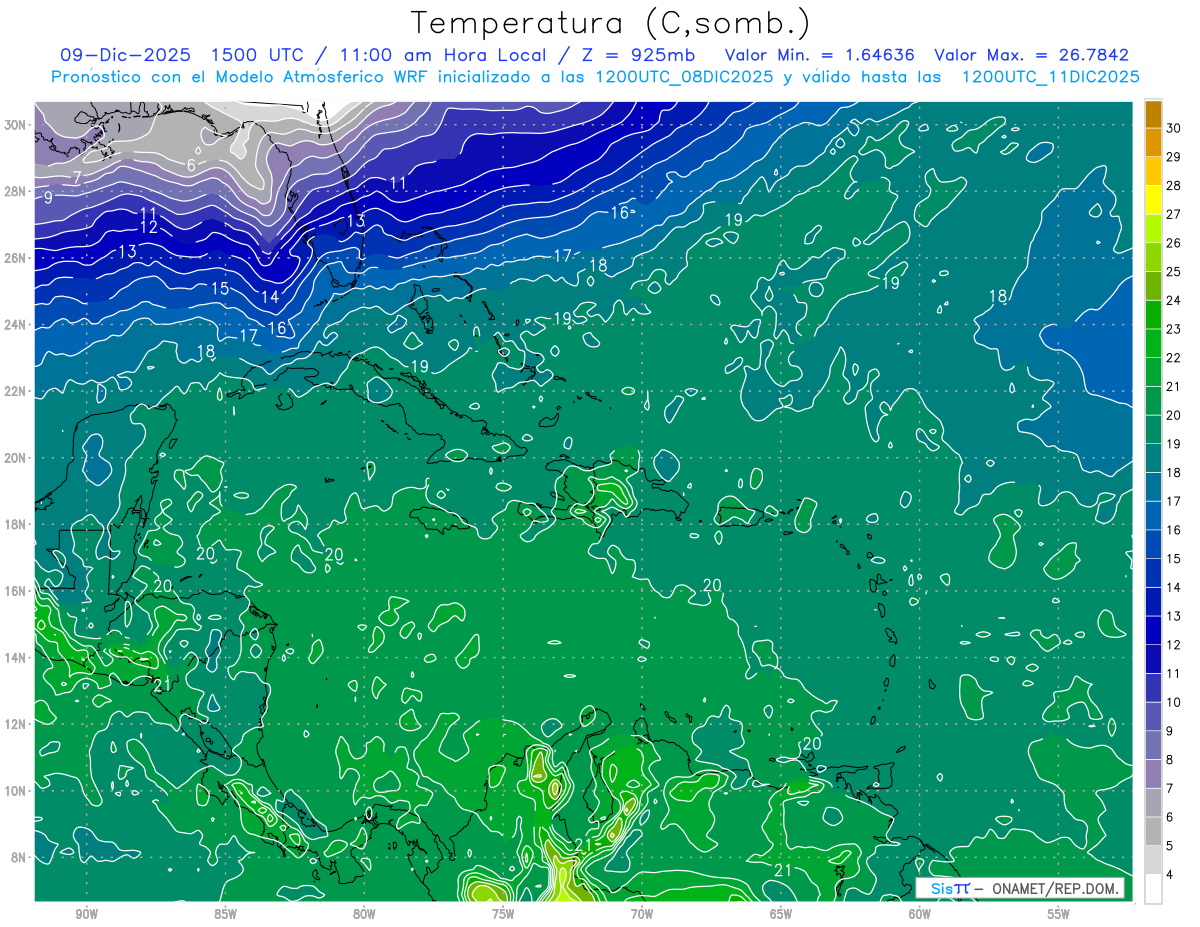
Task: Click the contour label '7' on the map
Action: click(x=76, y=178)
